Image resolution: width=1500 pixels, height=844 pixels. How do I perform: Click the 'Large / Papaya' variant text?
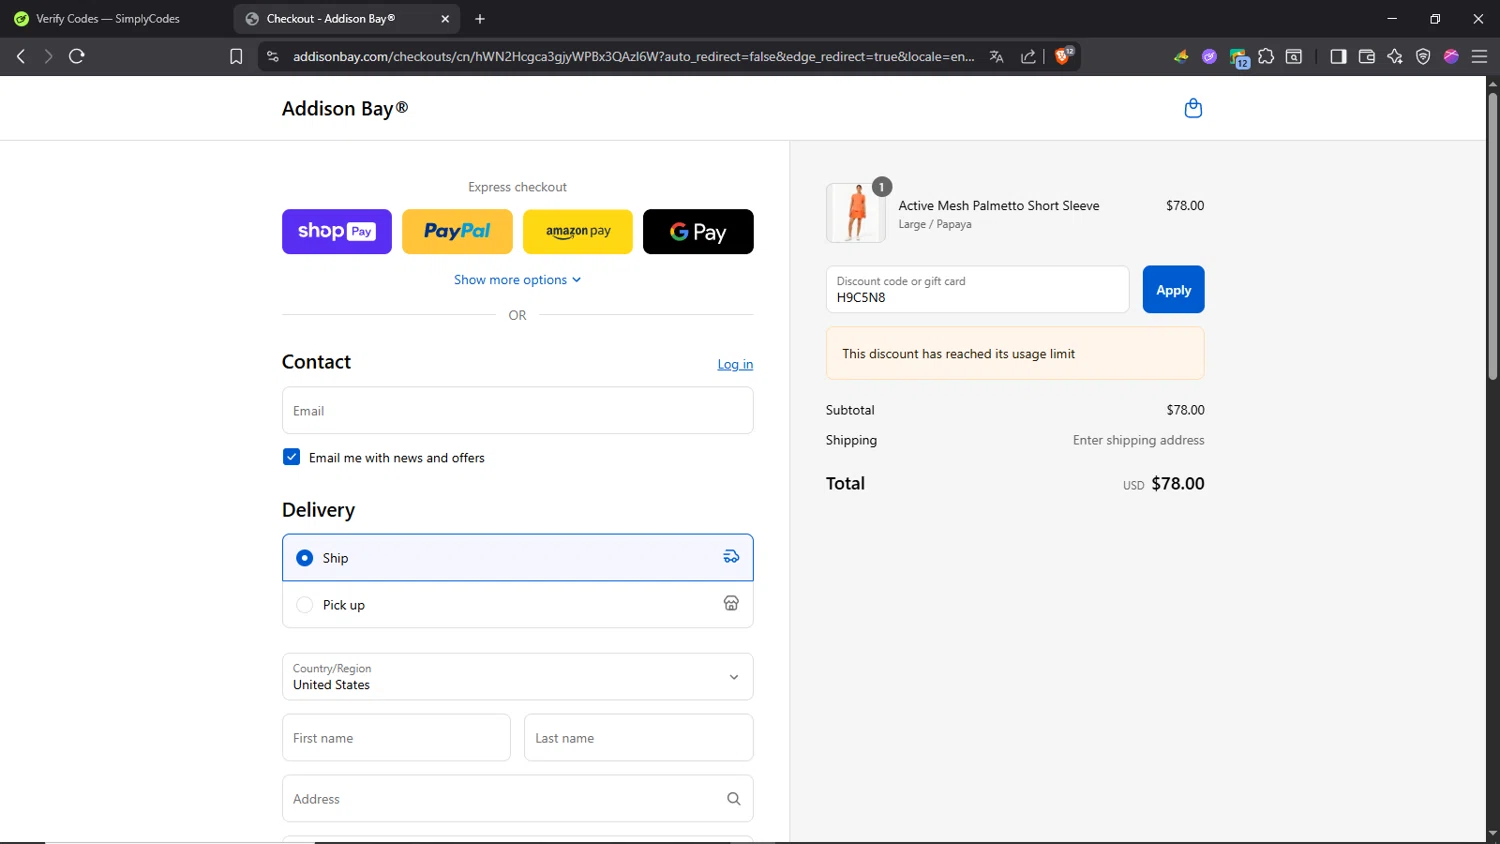(934, 224)
